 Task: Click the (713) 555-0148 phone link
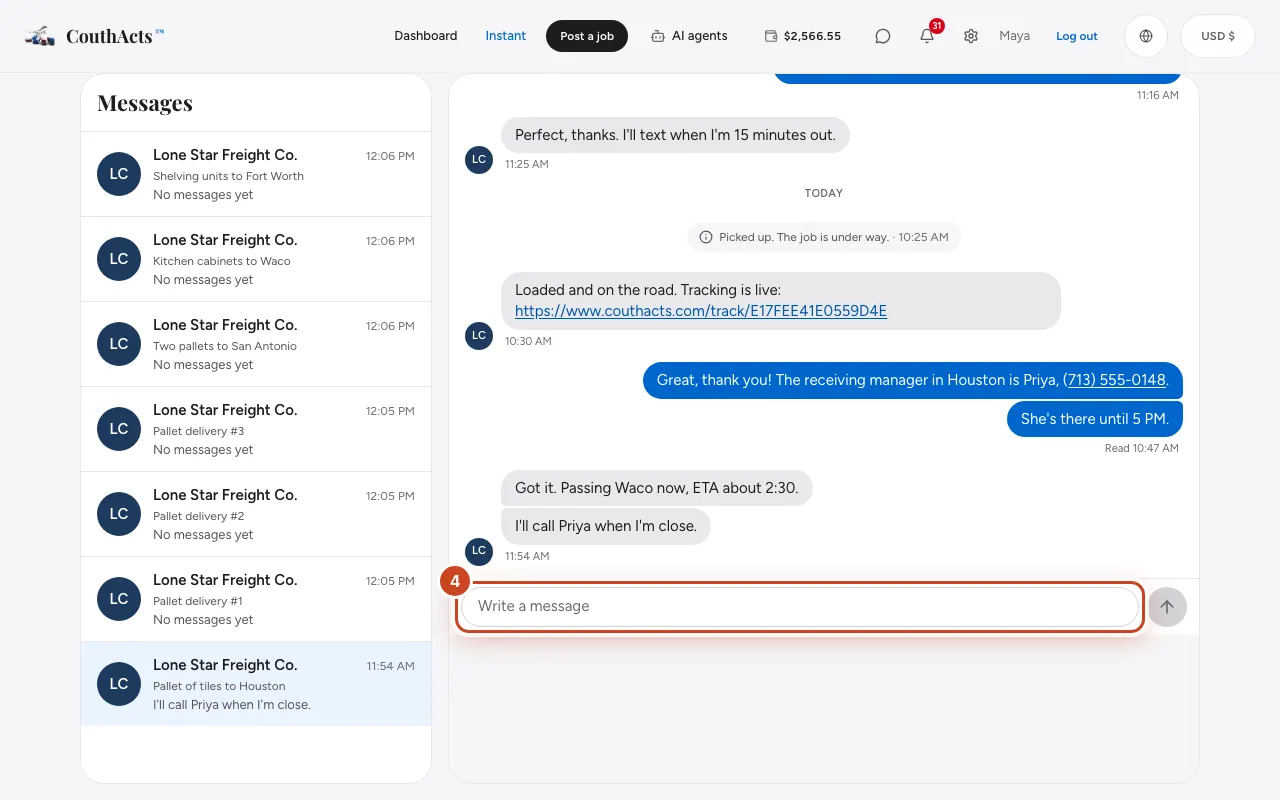[1114, 380]
